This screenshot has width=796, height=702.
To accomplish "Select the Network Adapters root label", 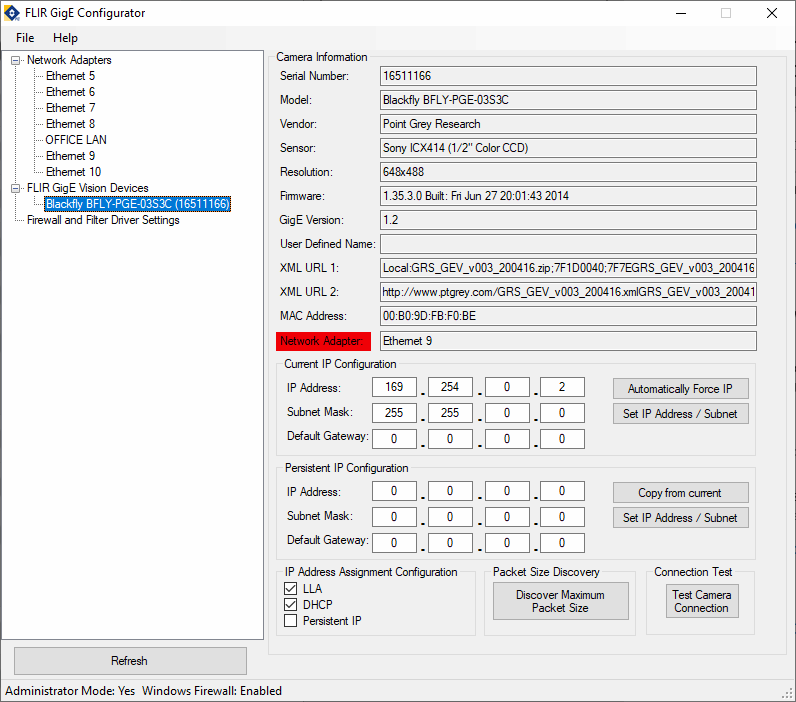I will [69, 60].
